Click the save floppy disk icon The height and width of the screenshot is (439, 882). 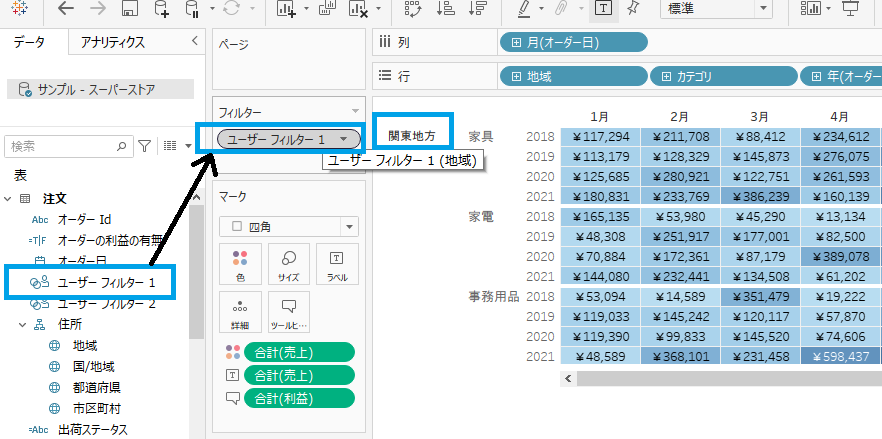129,9
